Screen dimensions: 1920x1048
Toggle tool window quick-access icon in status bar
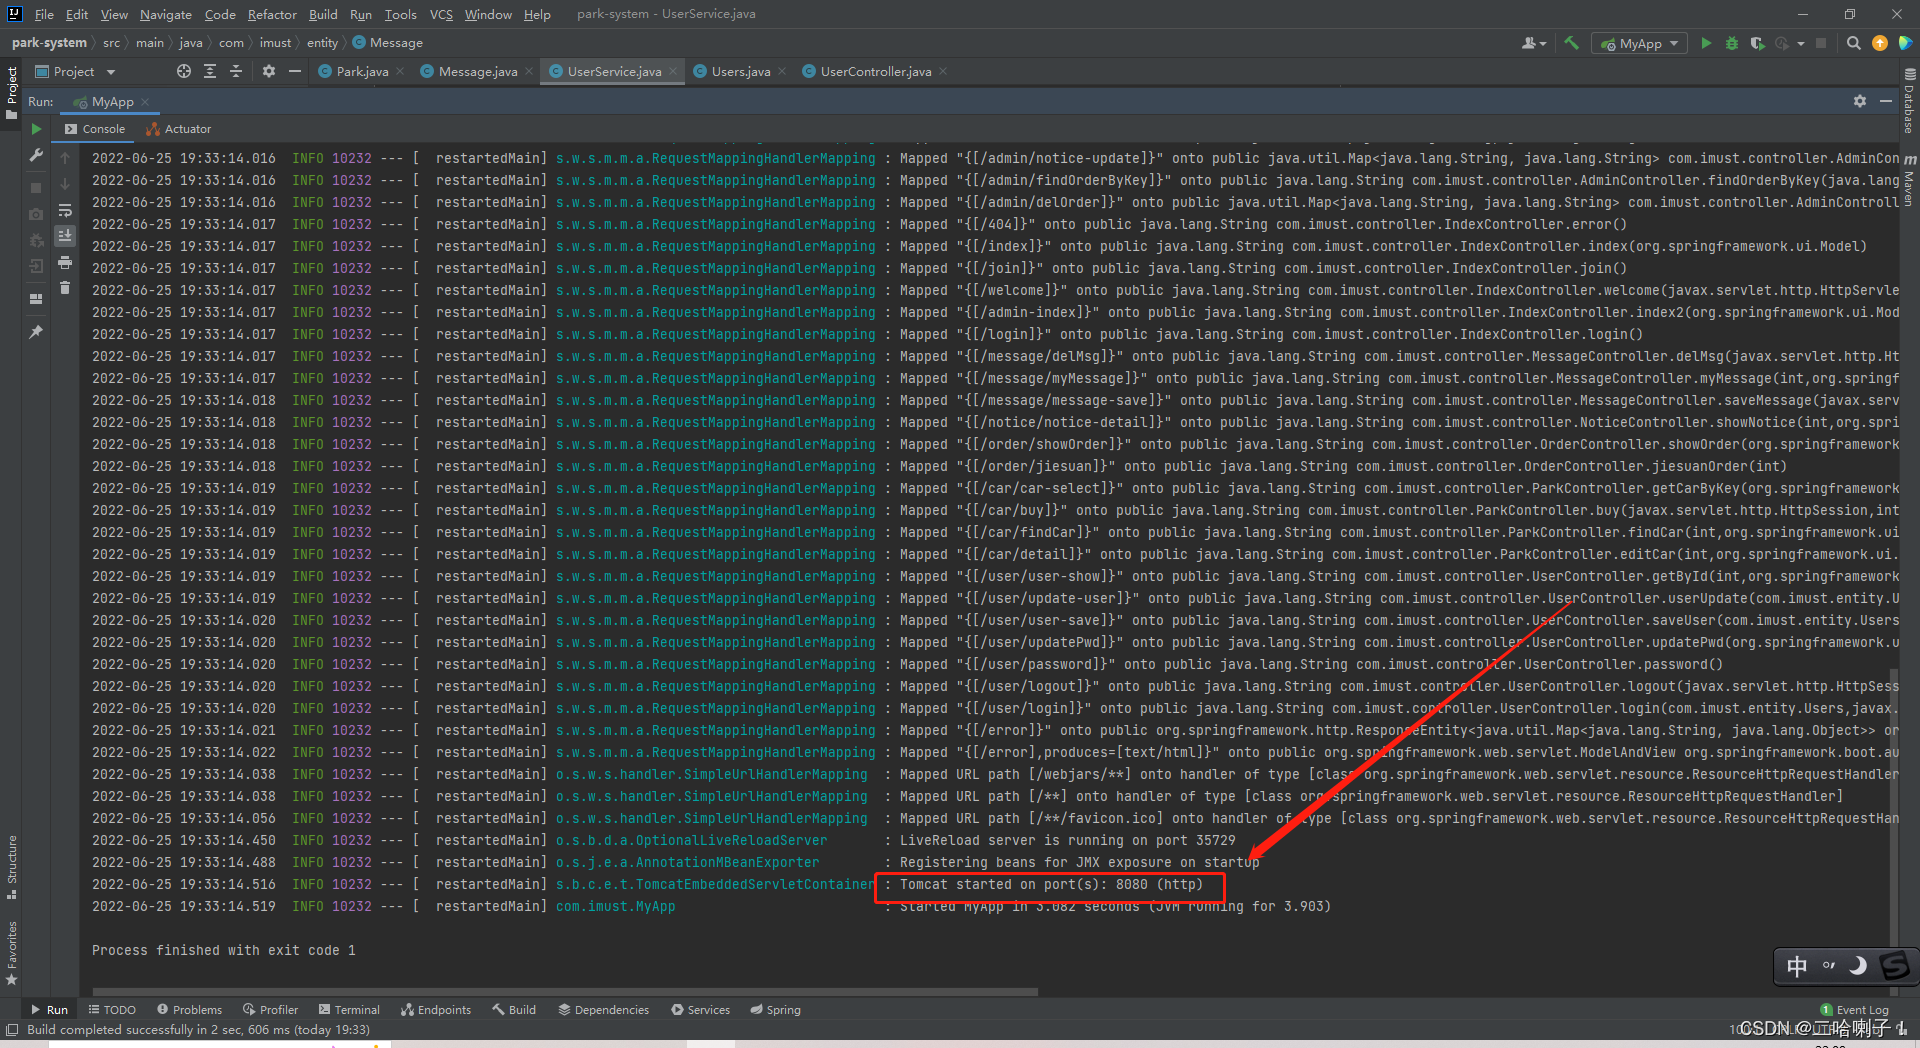[x=12, y=1030]
